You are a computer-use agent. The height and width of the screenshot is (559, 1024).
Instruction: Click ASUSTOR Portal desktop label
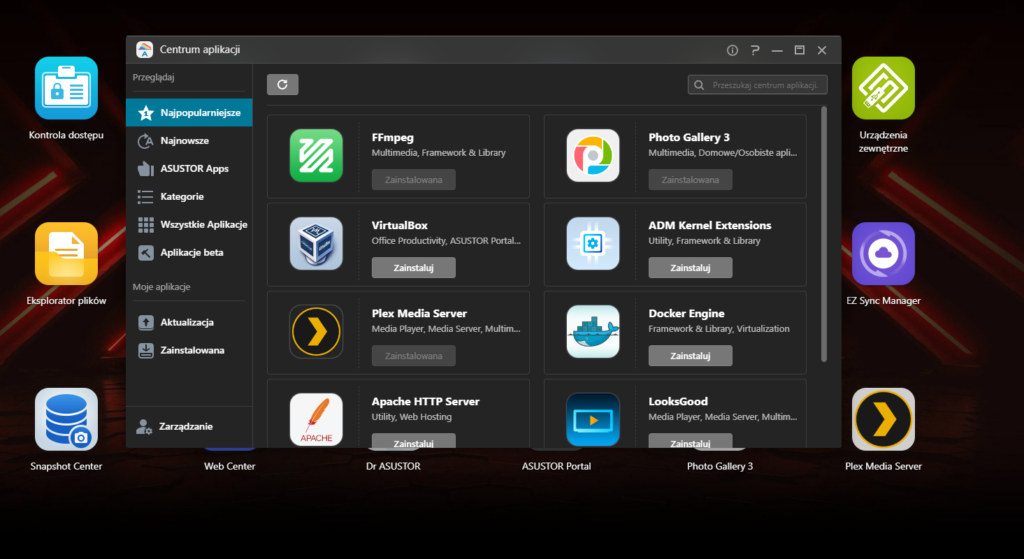[x=556, y=466]
